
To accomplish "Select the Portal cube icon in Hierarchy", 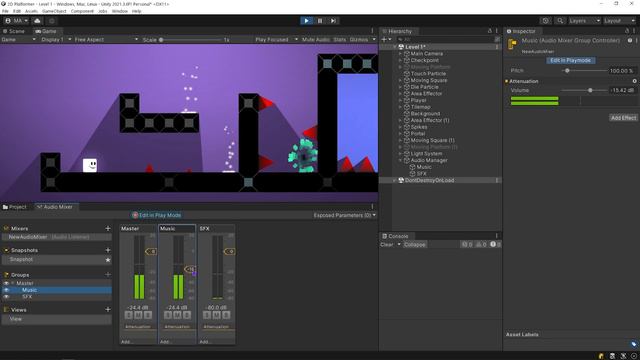I will tap(407, 134).
